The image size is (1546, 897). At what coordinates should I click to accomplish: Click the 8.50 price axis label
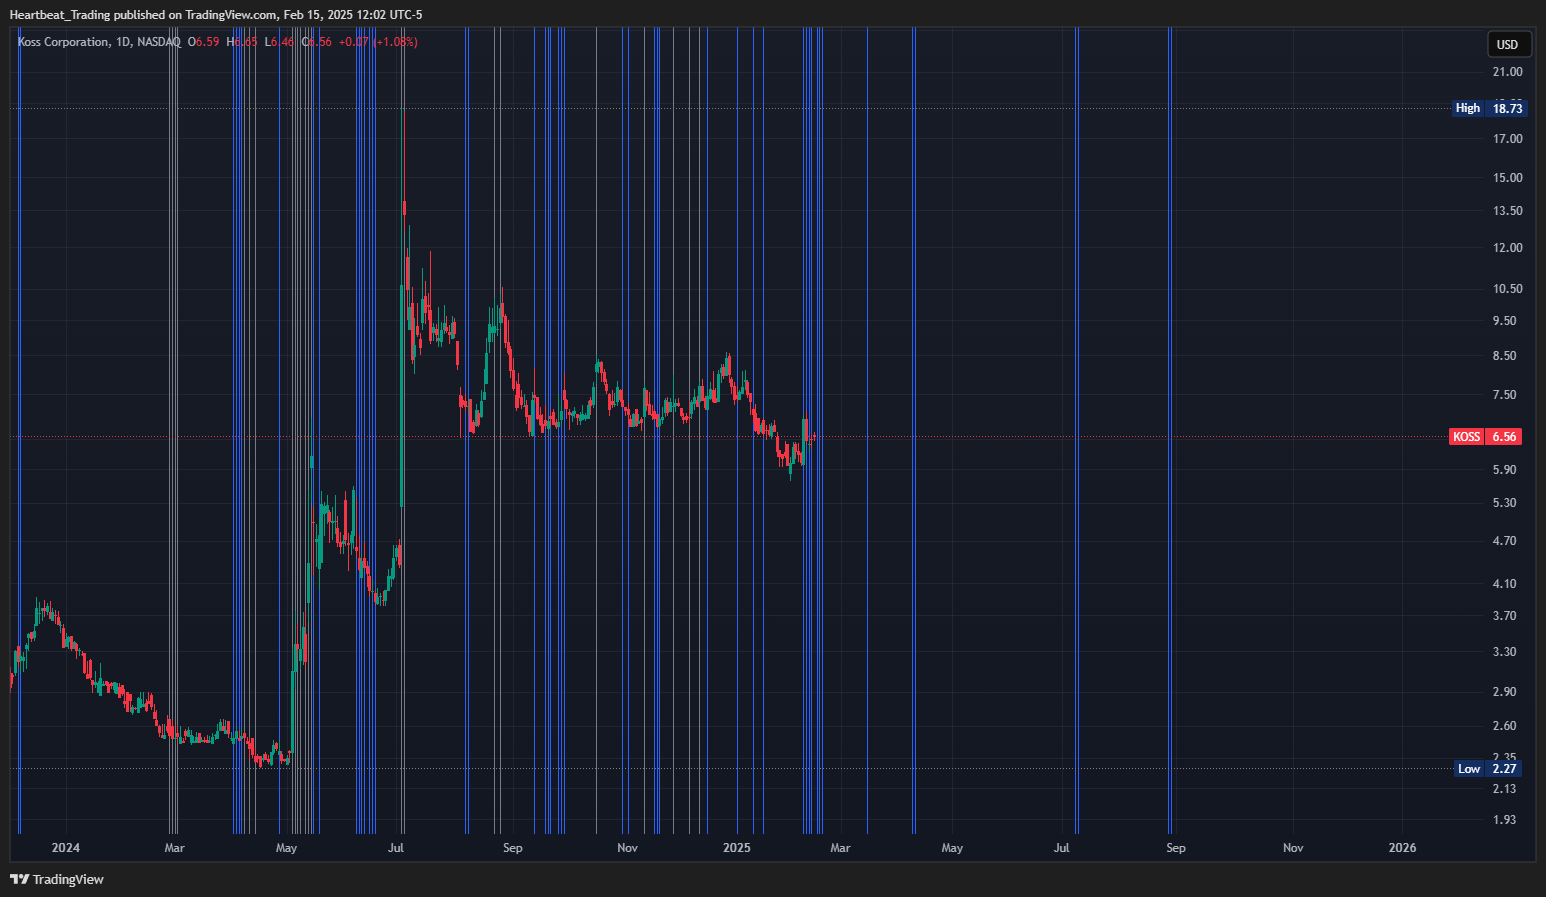tap(1504, 356)
